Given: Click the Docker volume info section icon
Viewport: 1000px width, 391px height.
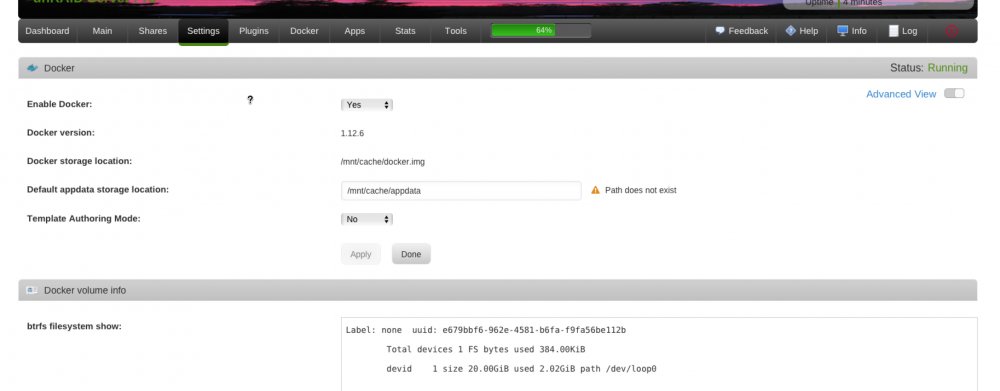Looking at the screenshot, I should pos(32,290).
